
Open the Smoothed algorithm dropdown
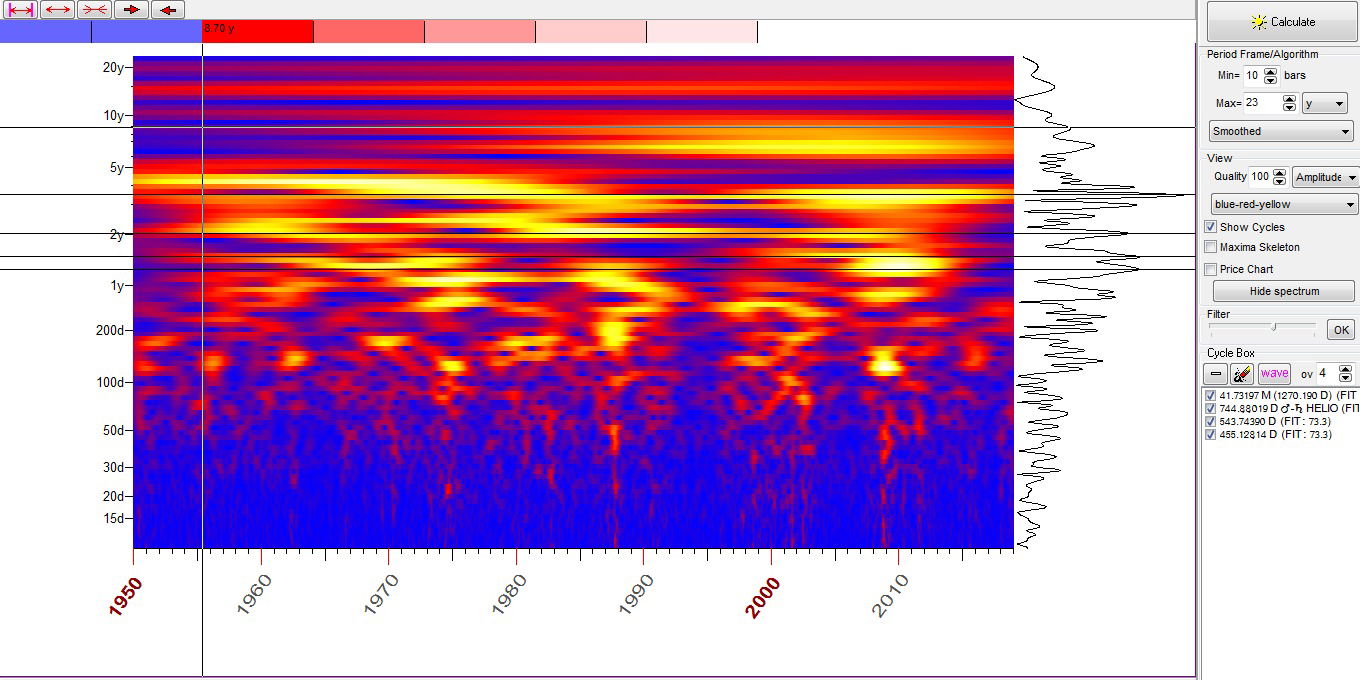tap(1281, 131)
